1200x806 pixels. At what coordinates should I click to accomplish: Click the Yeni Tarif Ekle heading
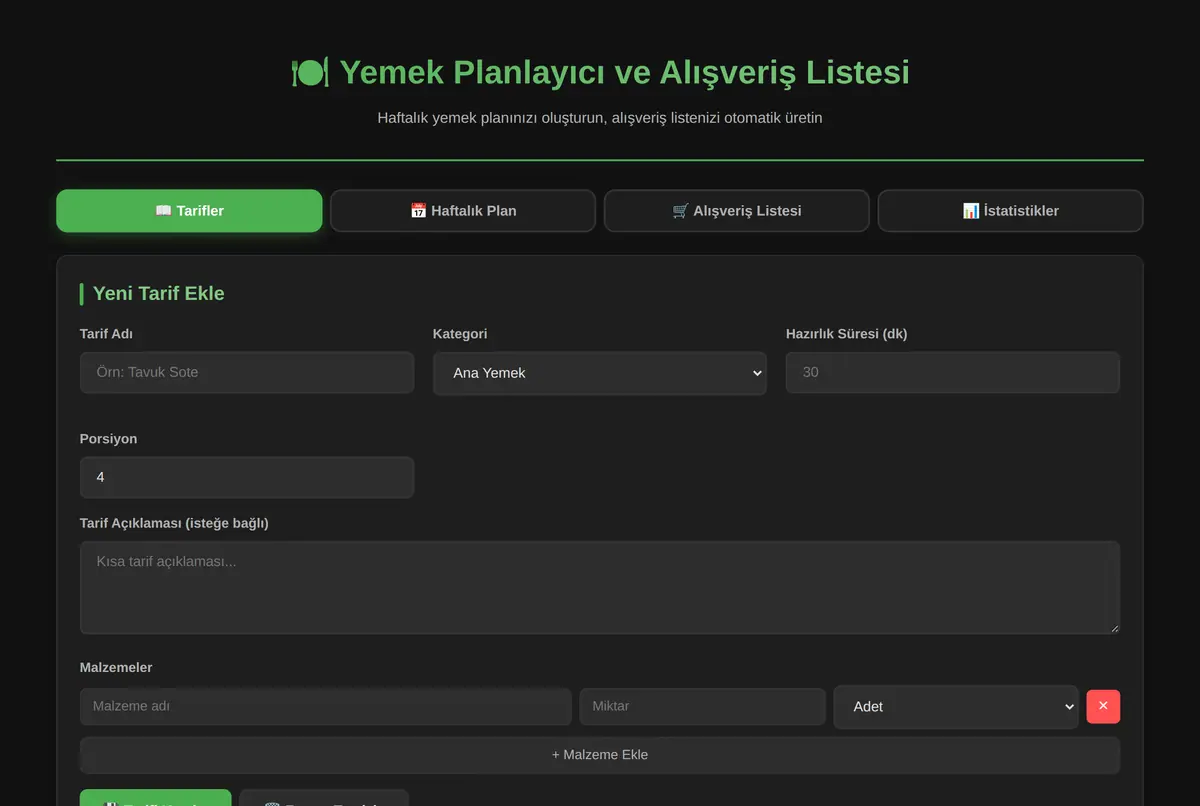(x=159, y=294)
